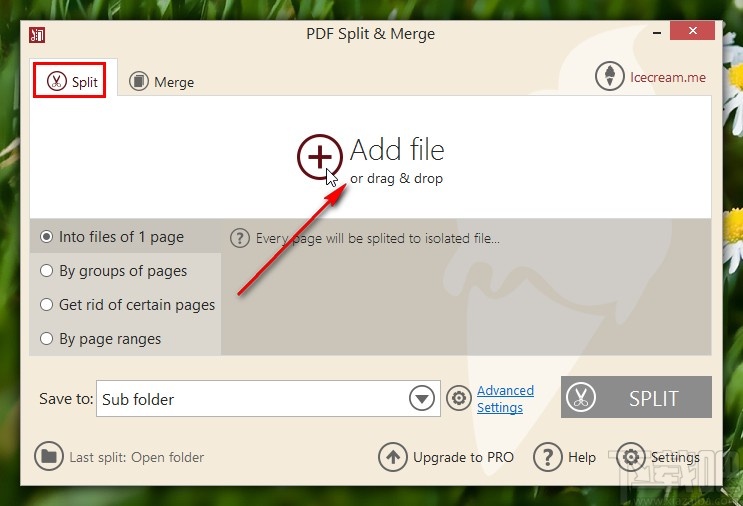743x506 pixels.
Task: Visit the Icecream.me link
Action: click(x=668, y=77)
